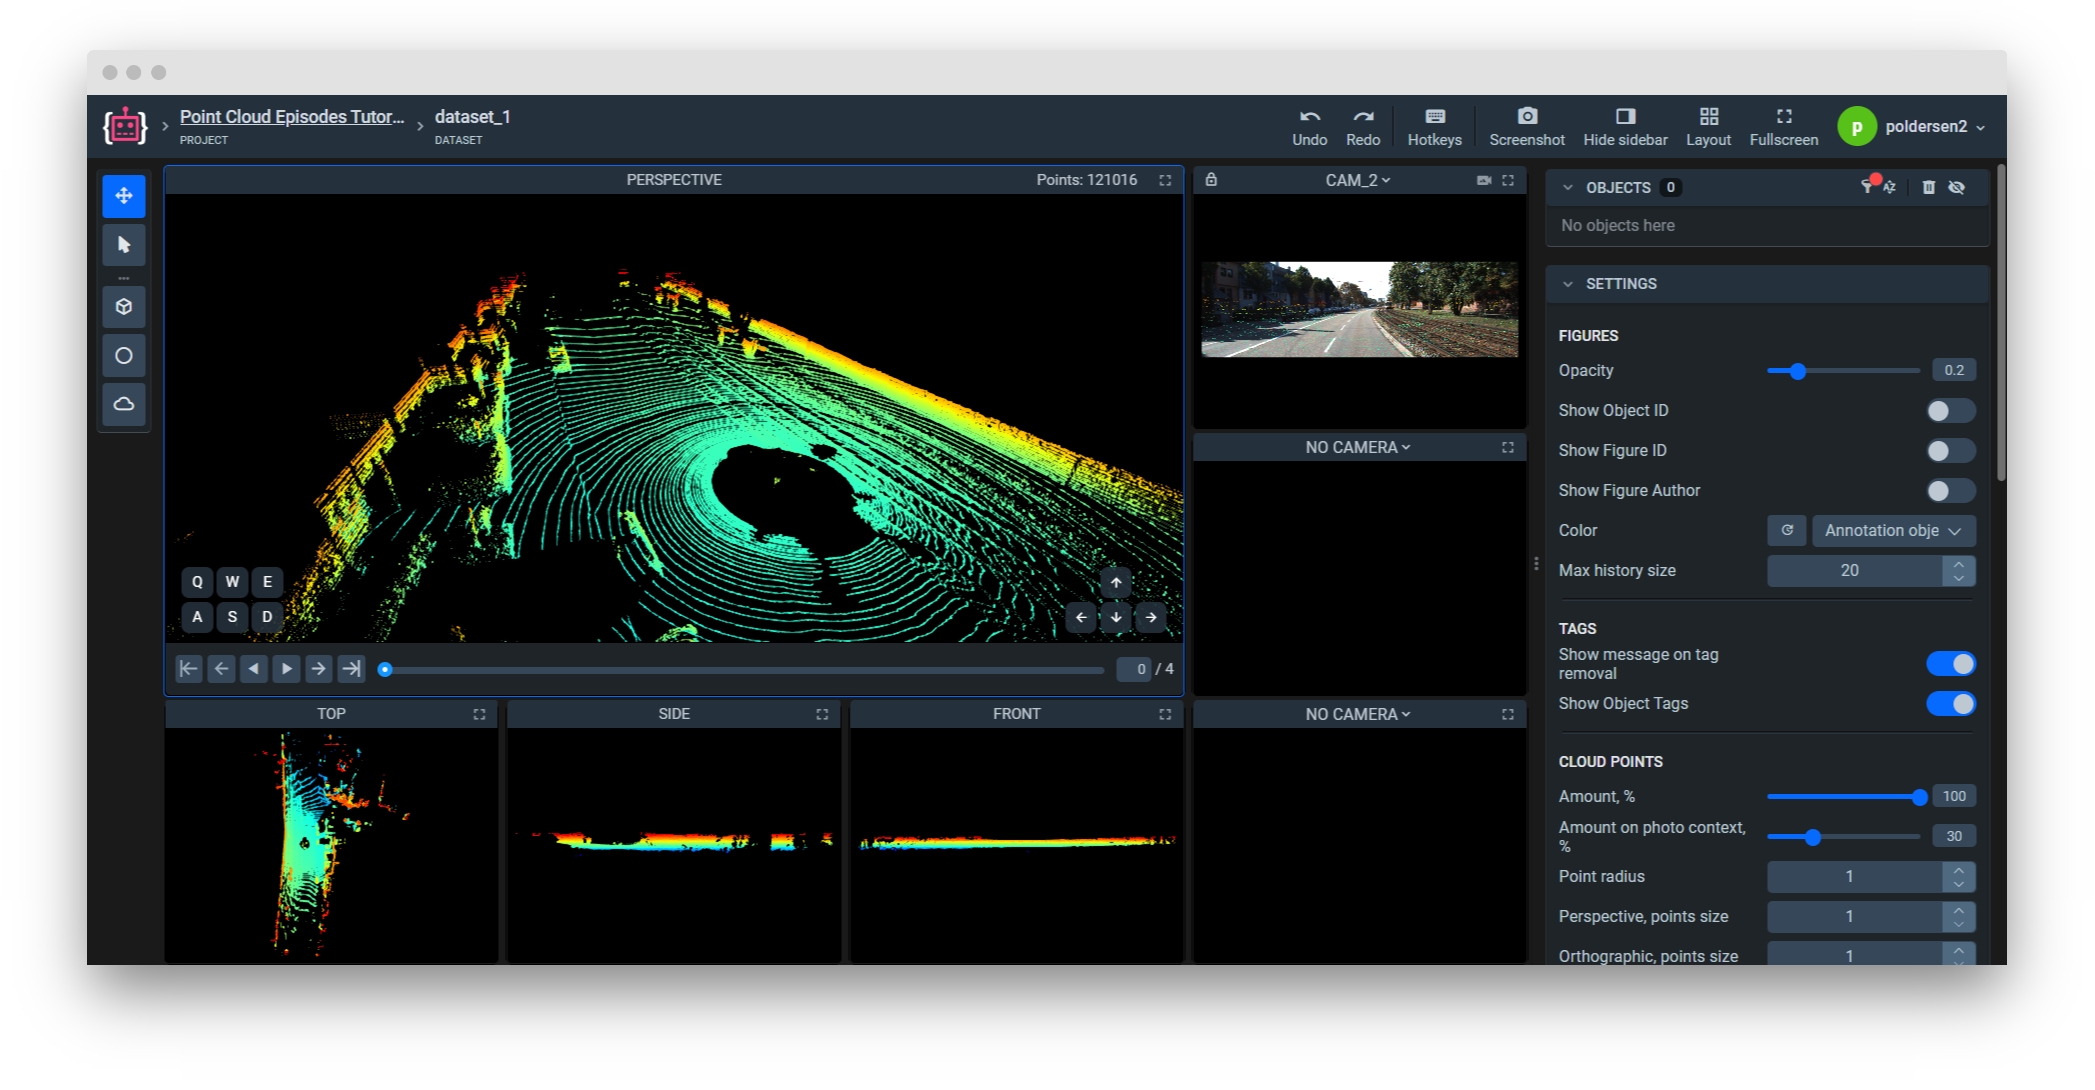Viewport: 2095px width, 1090px height.
Task: Open the CAM_2 camera dropdown
Action: (x=1358, y=180)
